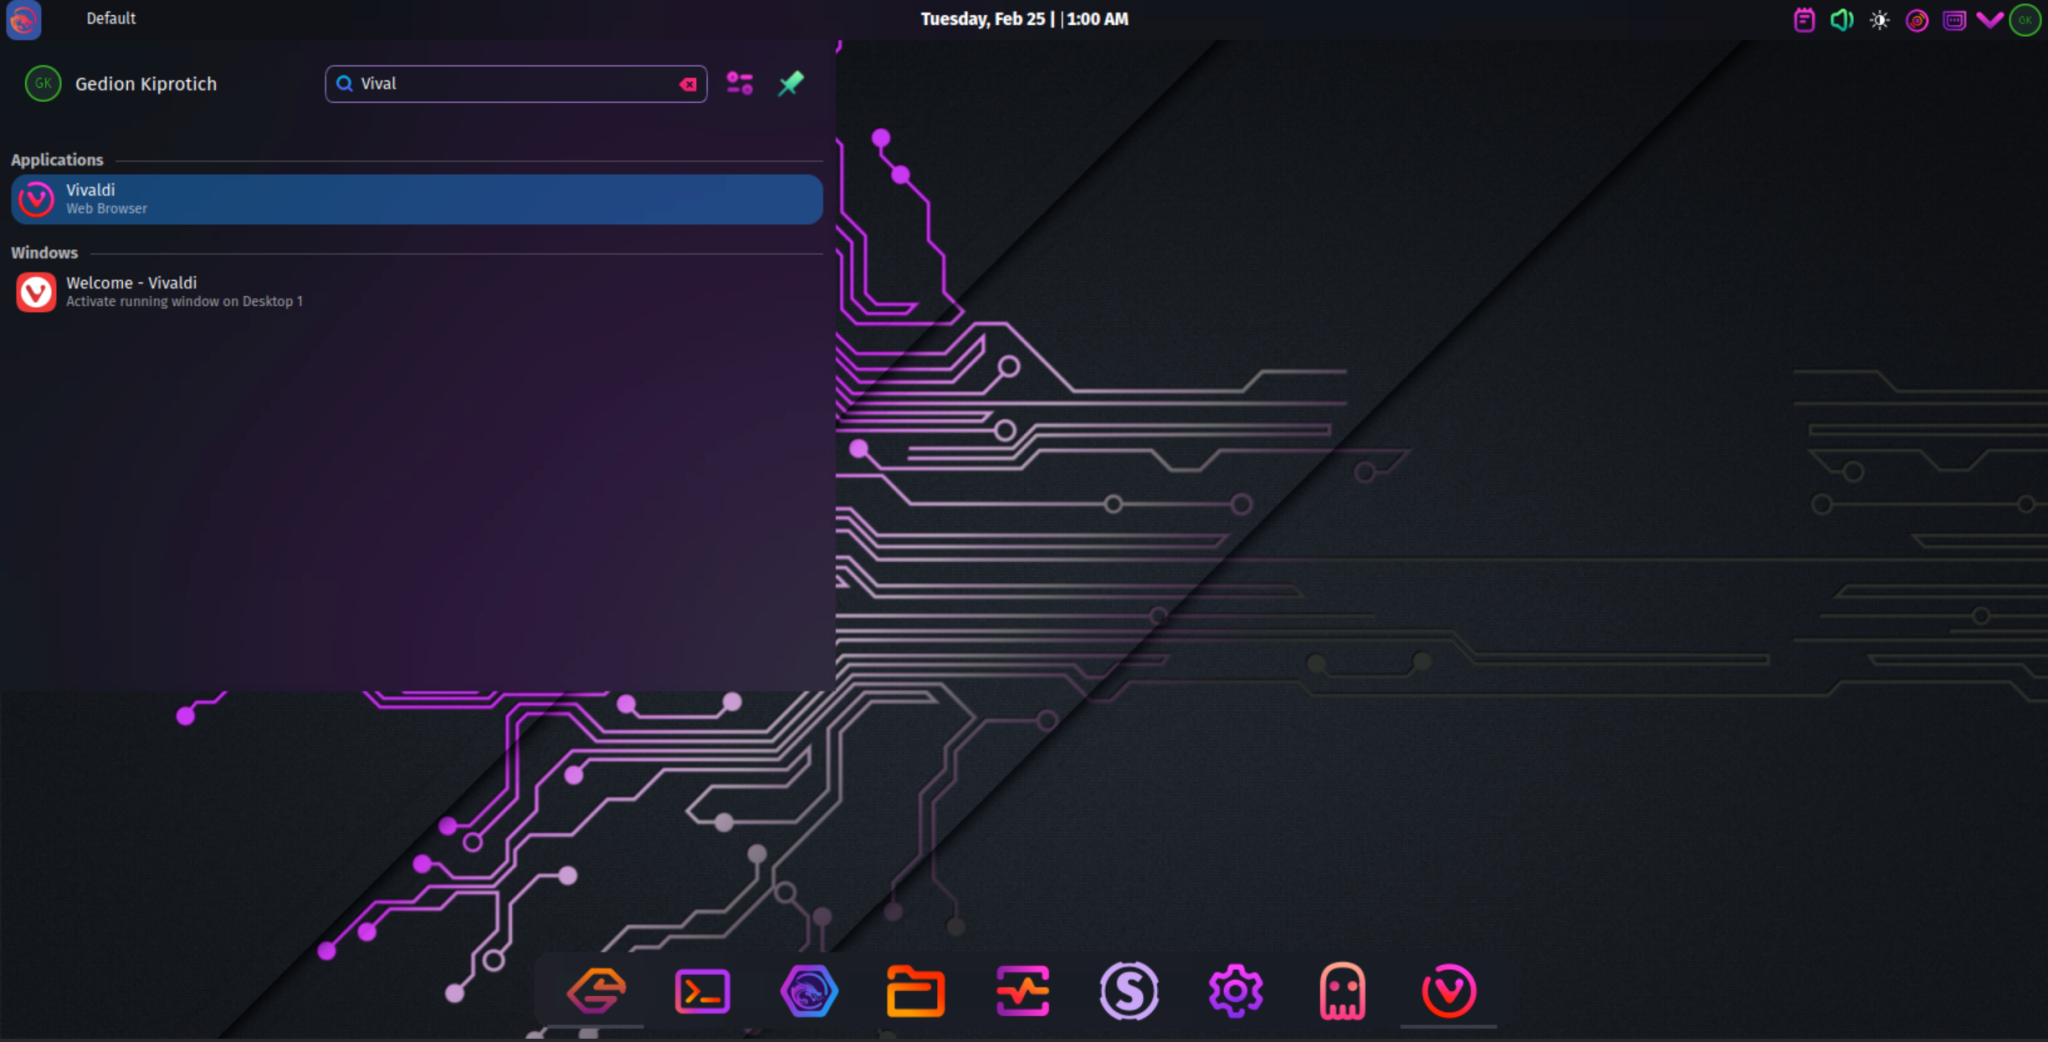
Task: Clear the search with the backspace button
Action: click(x=687, y=84)
